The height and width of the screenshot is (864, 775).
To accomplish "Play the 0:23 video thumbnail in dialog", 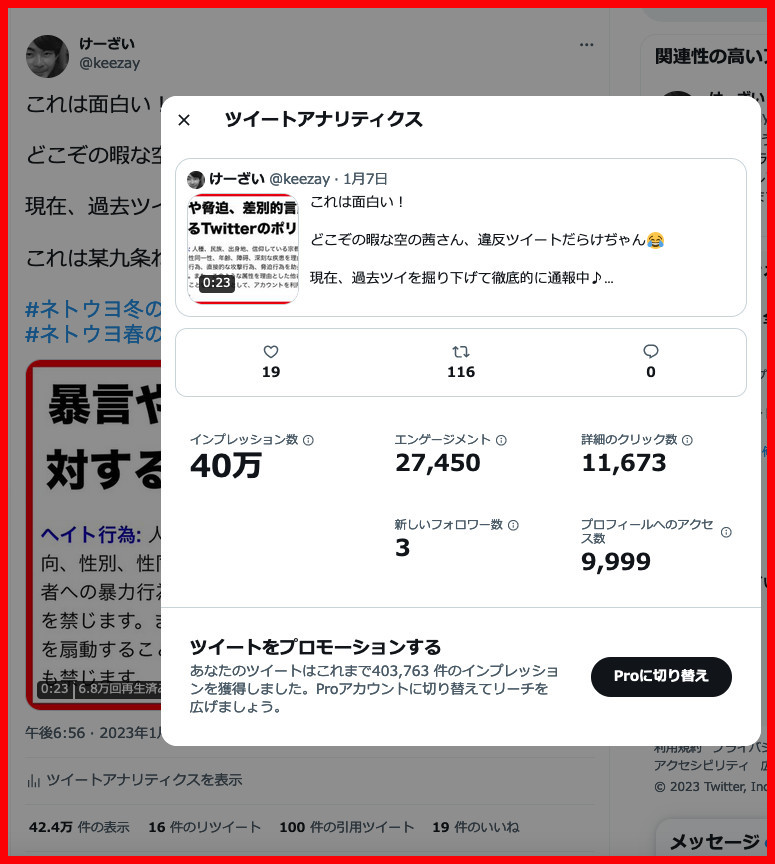I will (243, 249).
